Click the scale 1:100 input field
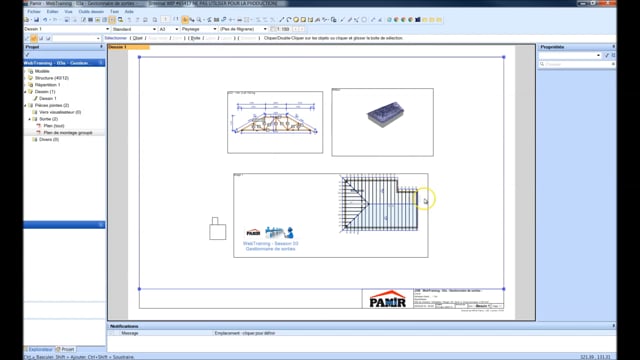The image size is (640, 360). (283, 29)
